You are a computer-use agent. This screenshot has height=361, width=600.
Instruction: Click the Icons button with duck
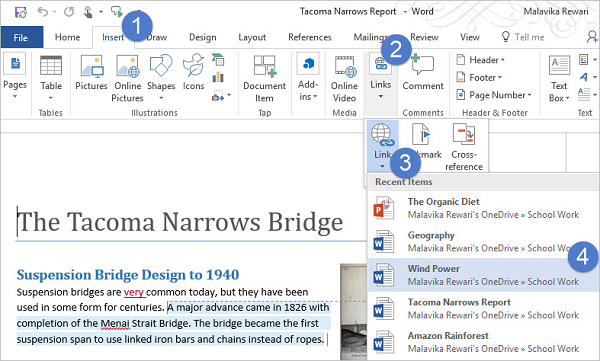coord(193,73)
